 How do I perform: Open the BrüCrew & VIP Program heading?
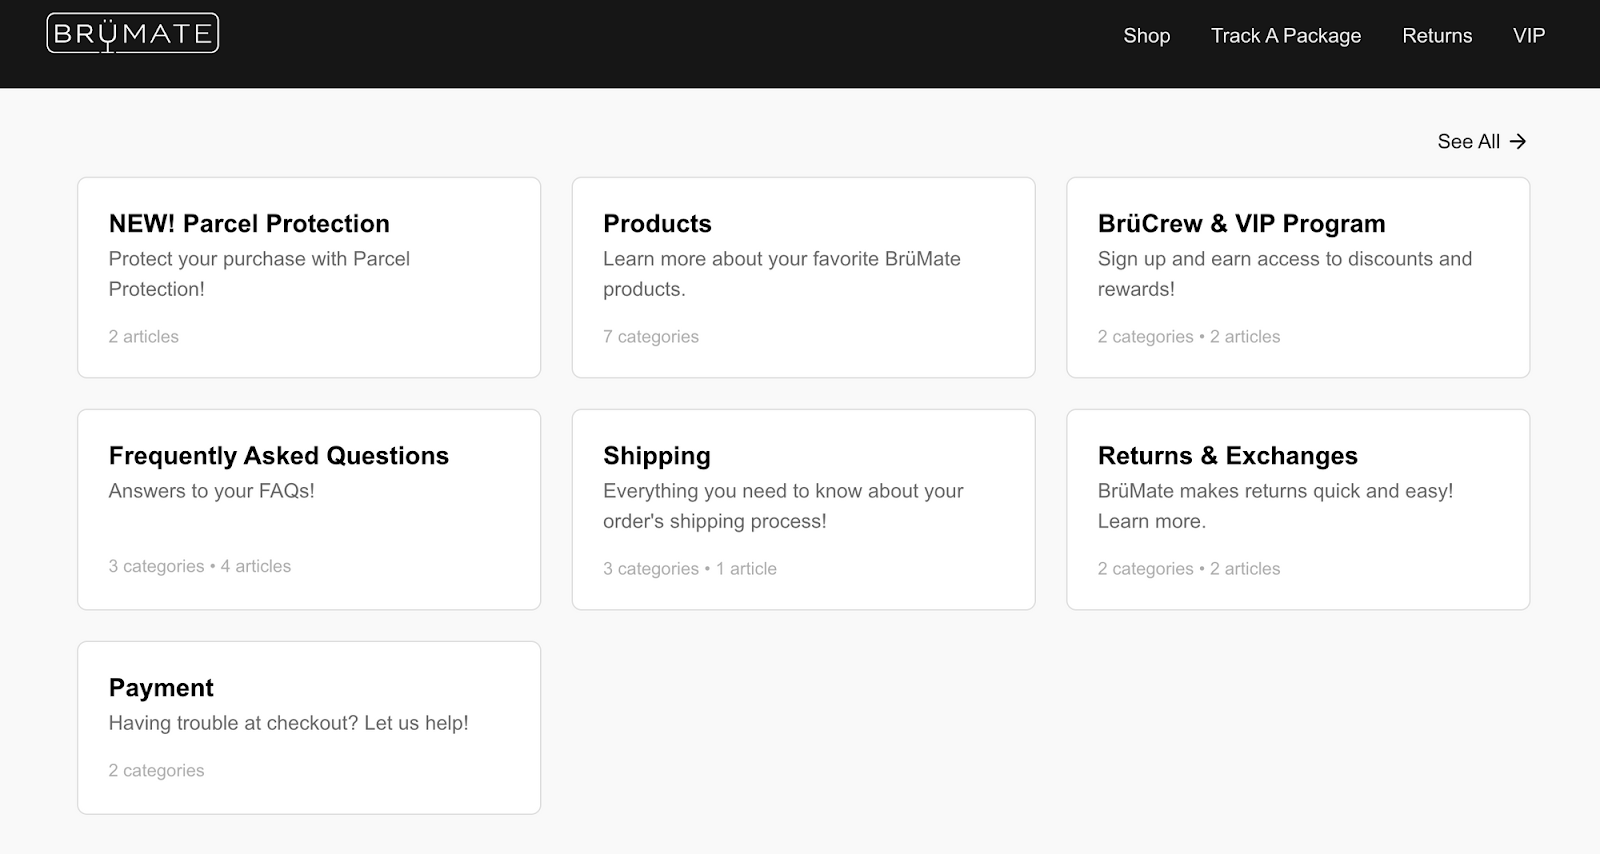tap(1241, 224)
